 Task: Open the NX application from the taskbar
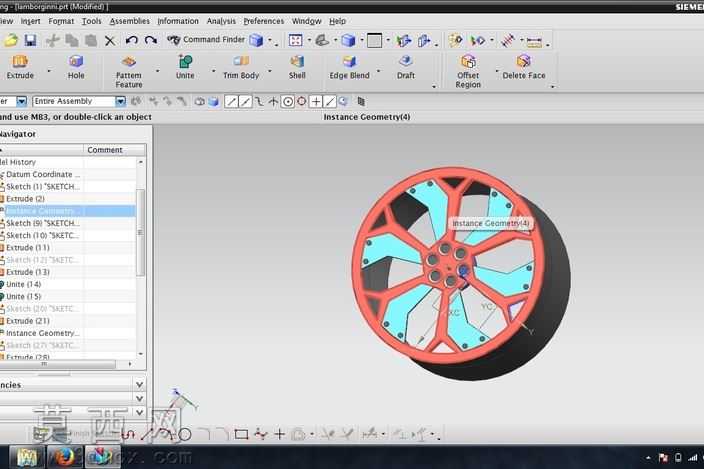click(102, 456)
